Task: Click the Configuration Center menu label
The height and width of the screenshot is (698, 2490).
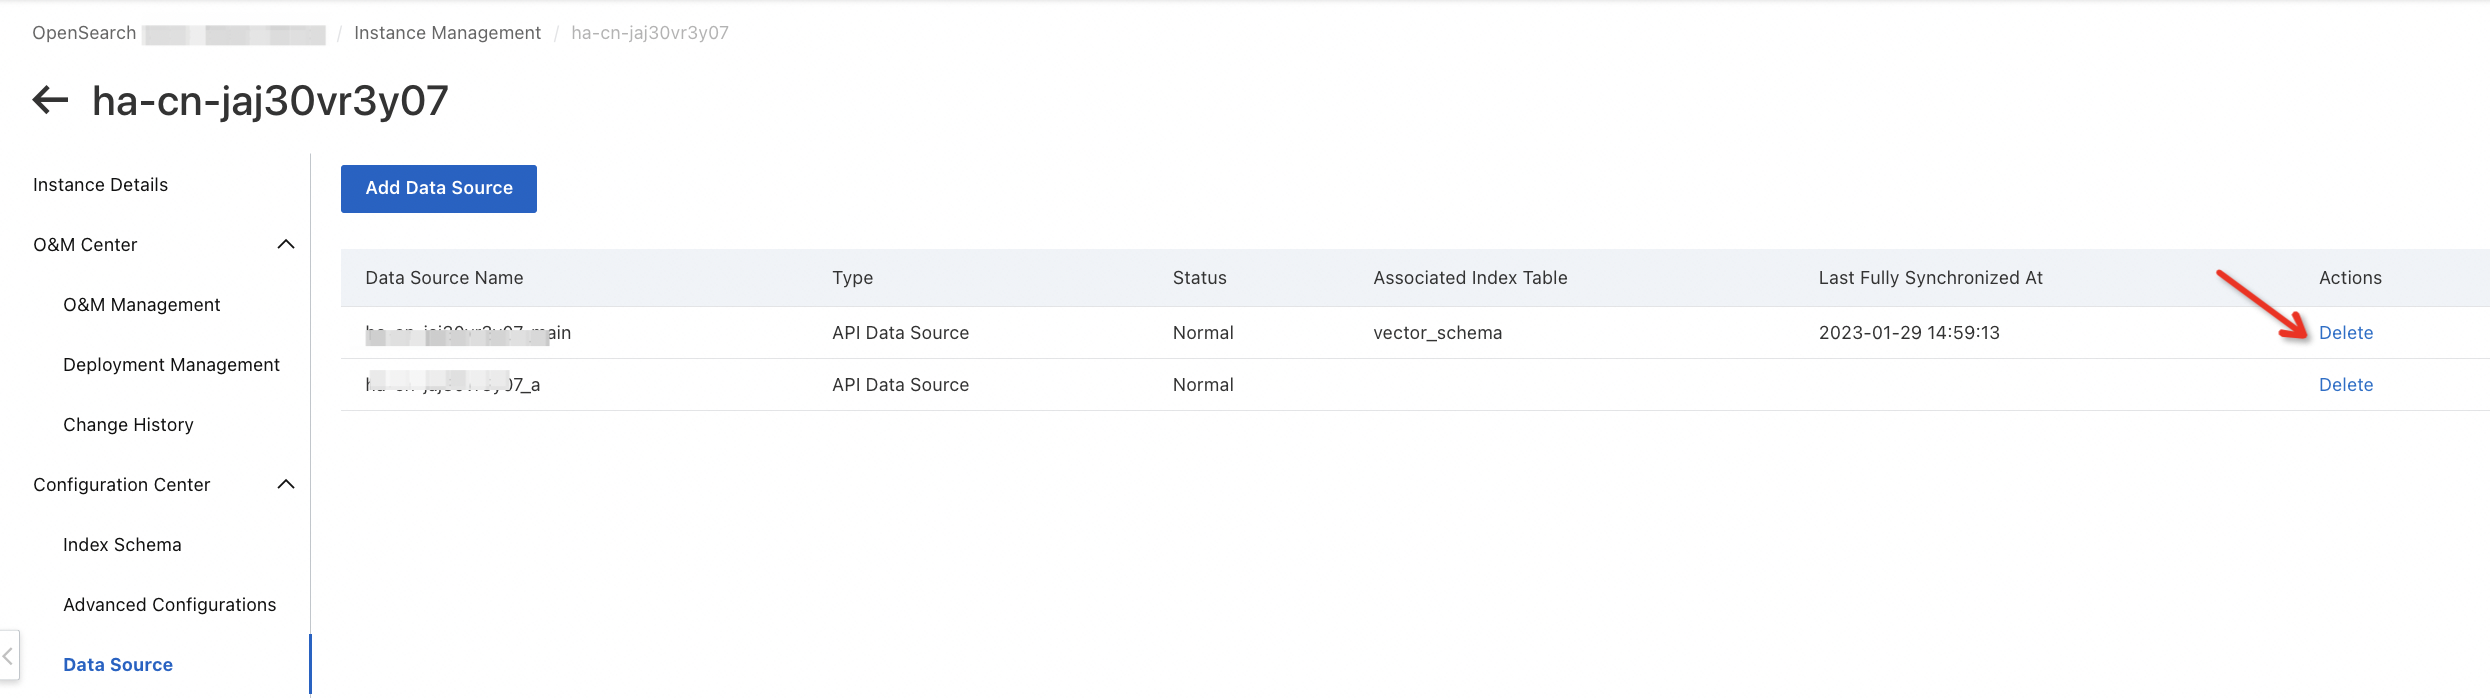Action: 121,485
